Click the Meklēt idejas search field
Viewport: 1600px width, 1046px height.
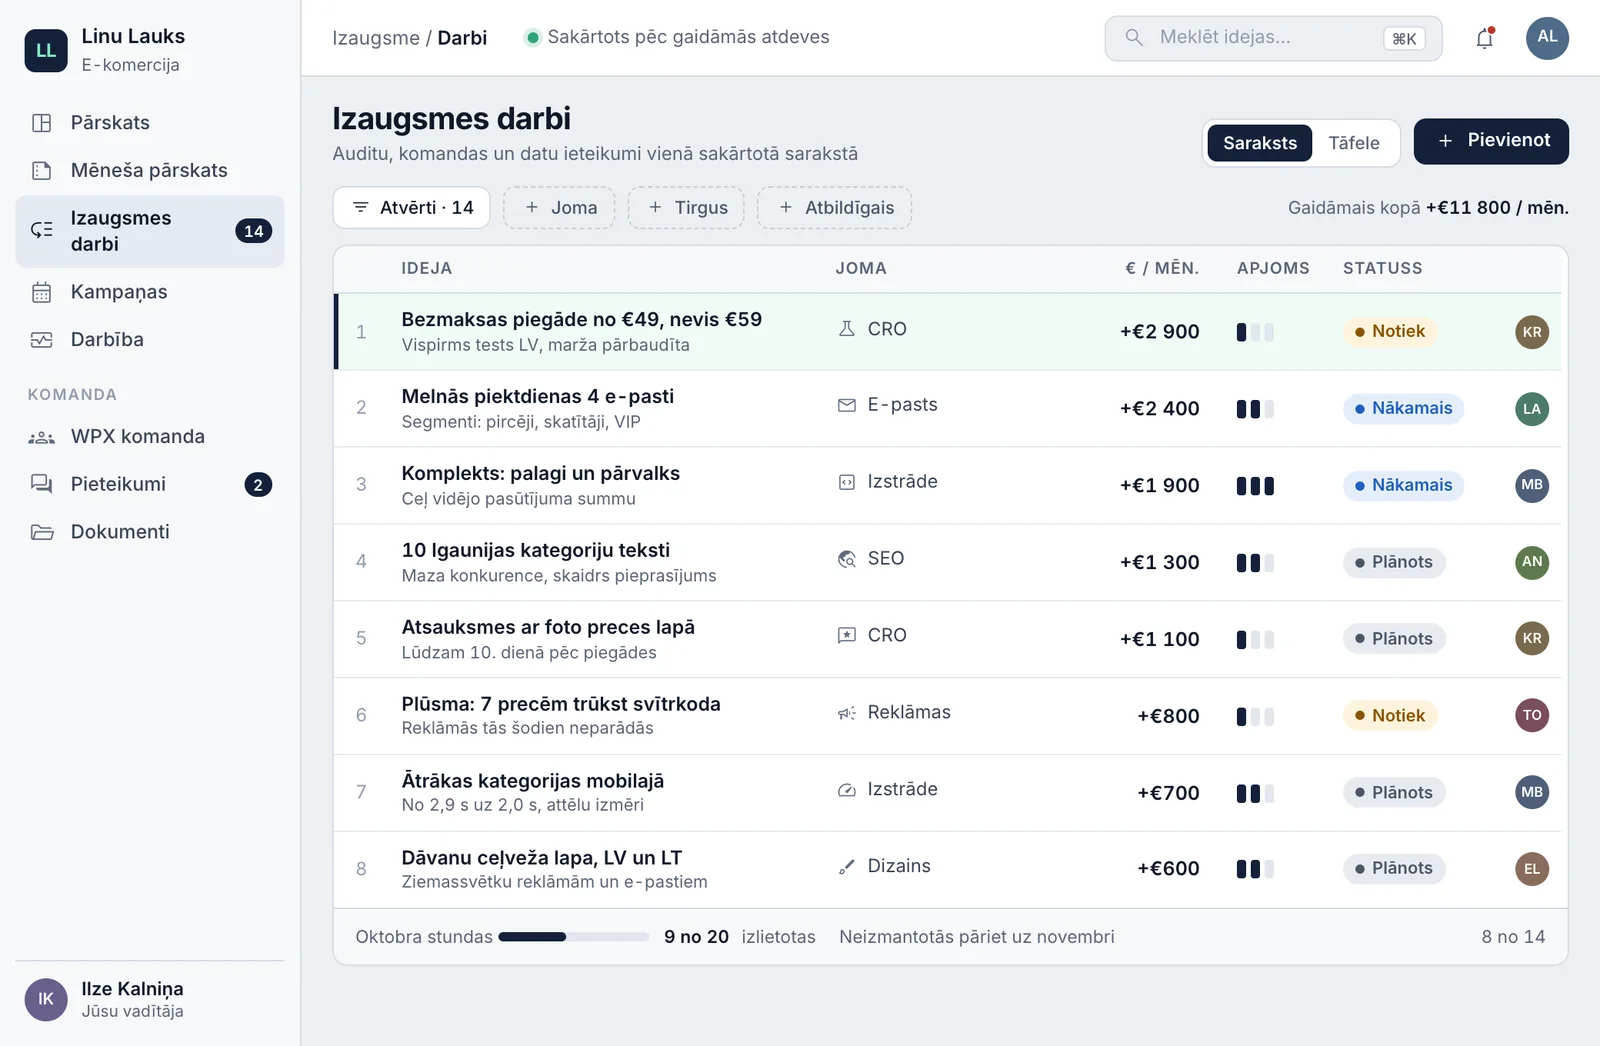[1273, 38]
